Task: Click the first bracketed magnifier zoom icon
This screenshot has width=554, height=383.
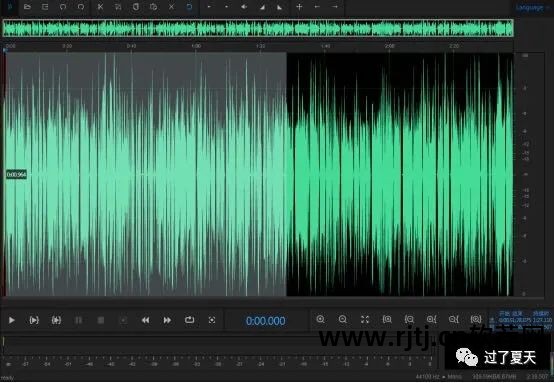Action: [387, 319]
